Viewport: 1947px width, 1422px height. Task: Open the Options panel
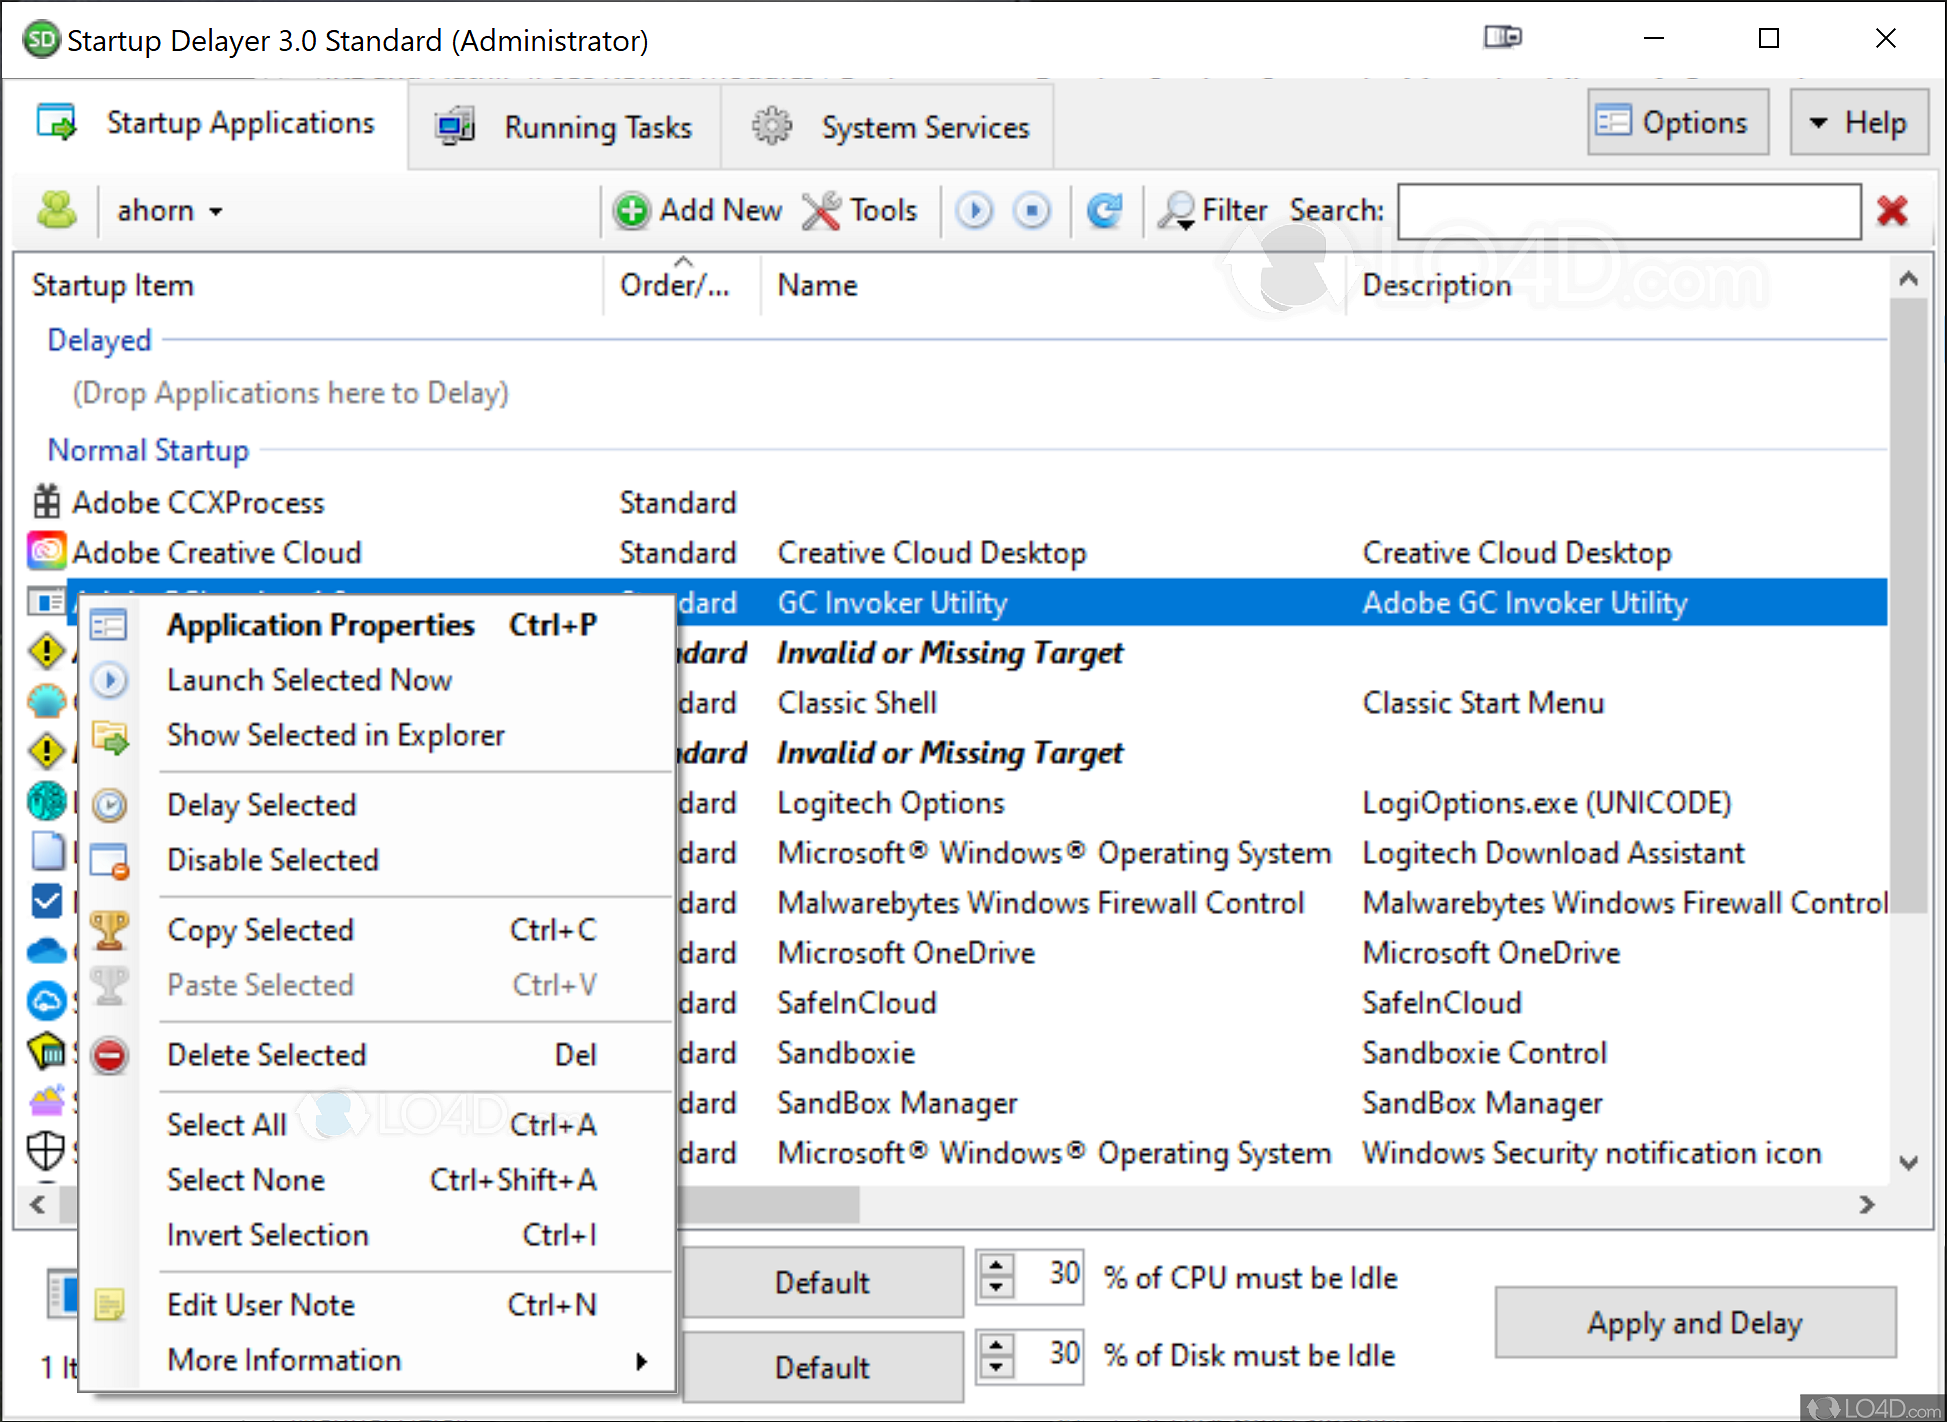[1677, 121]
